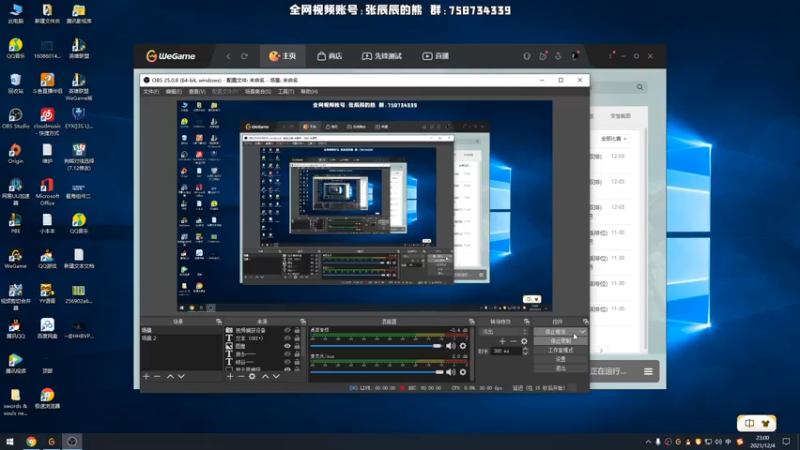
Task: Open the 麦克风/Aux mixer gear settings
Action: tap(463, 372)
